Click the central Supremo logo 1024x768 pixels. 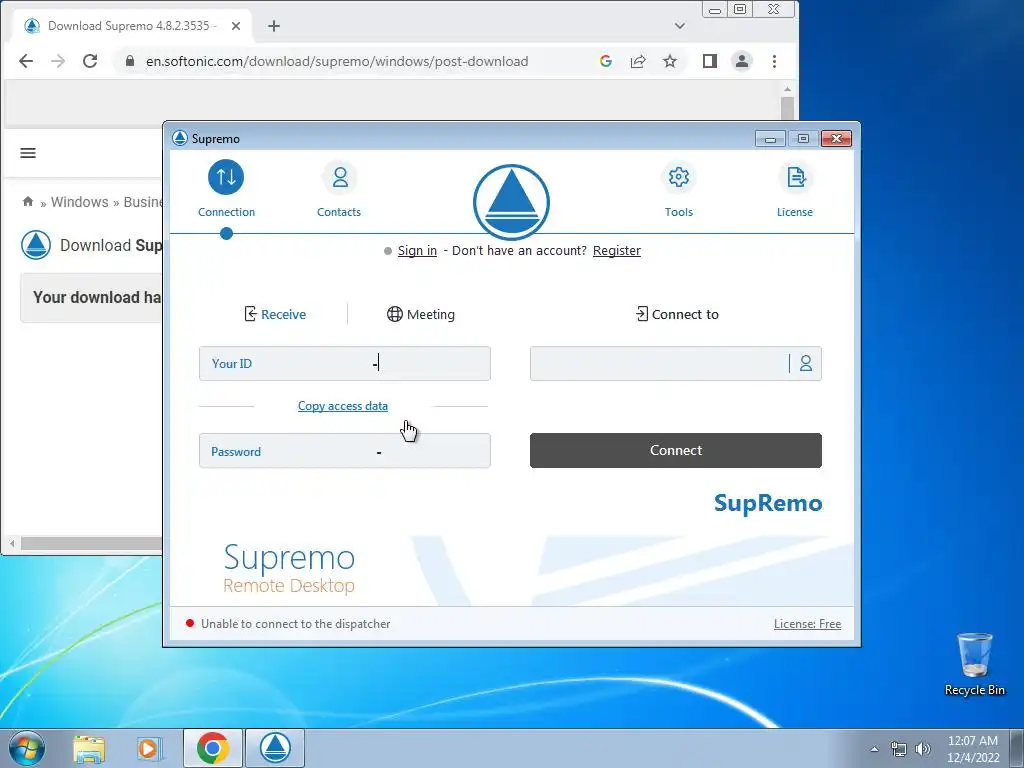pos(511,202)
